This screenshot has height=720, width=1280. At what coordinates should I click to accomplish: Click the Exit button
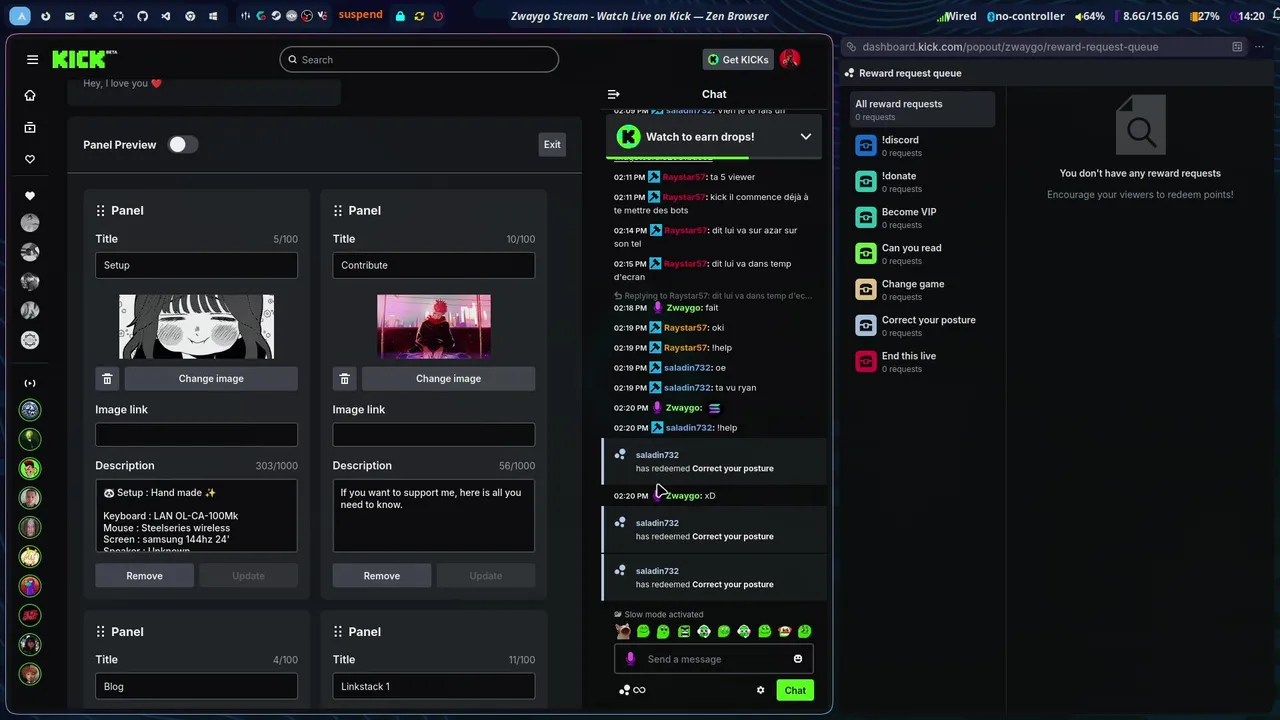click(x=552, y=144)
